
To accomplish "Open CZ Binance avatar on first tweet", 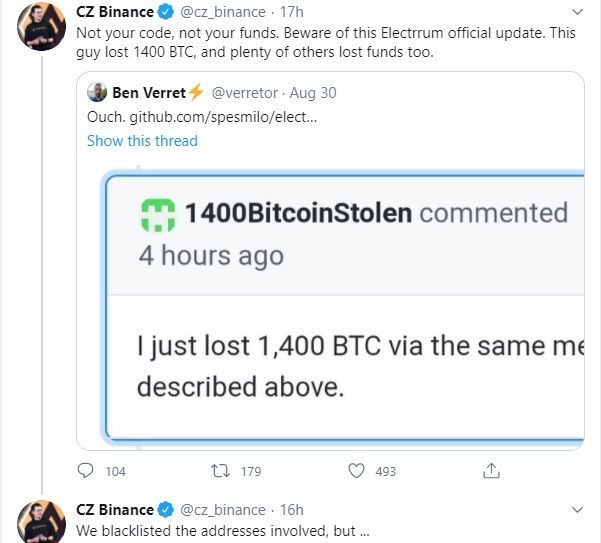I will click(x=41, y=26).
